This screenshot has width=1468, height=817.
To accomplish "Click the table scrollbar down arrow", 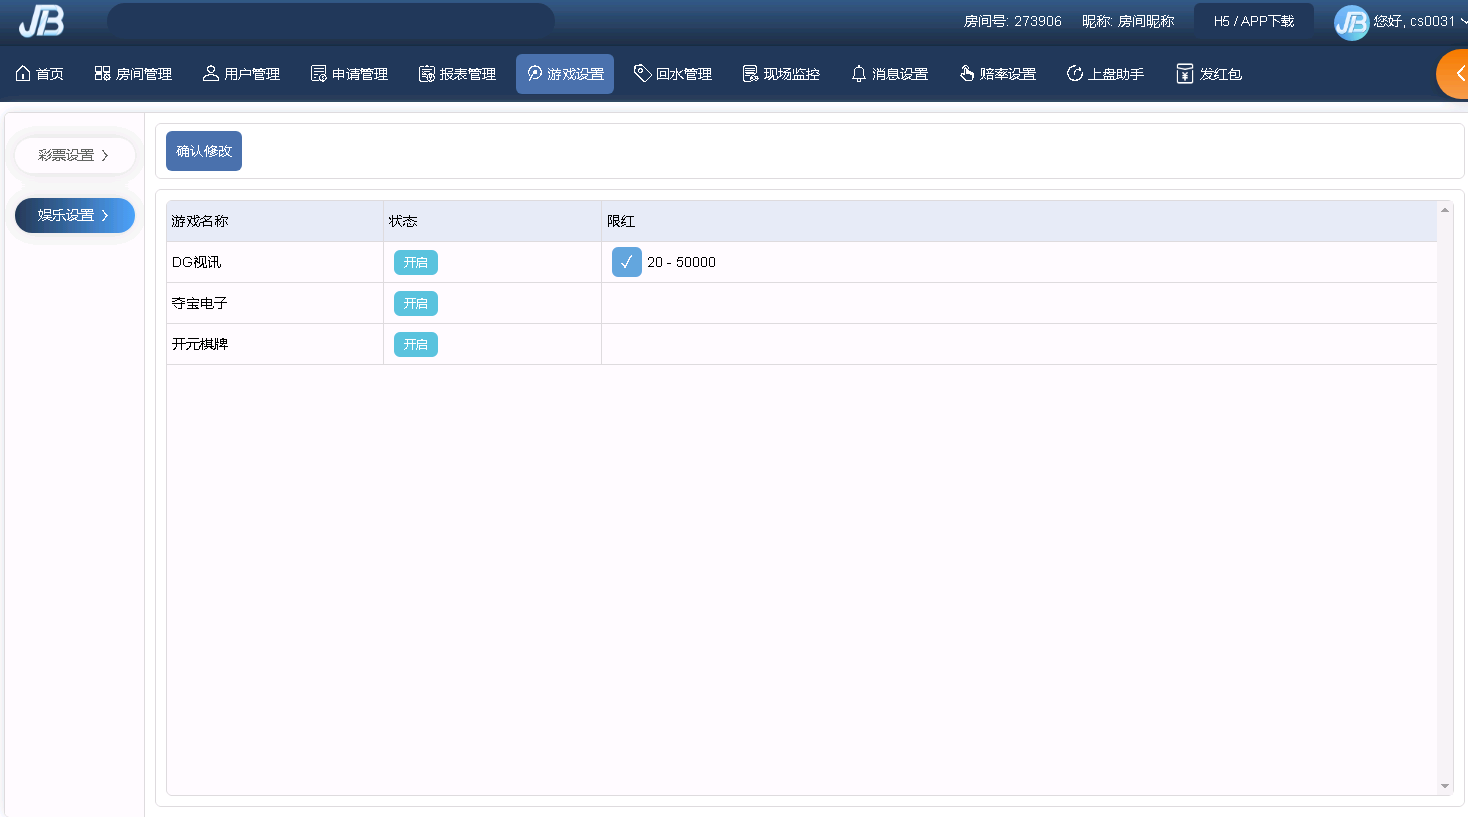I will click(1444, 786).
